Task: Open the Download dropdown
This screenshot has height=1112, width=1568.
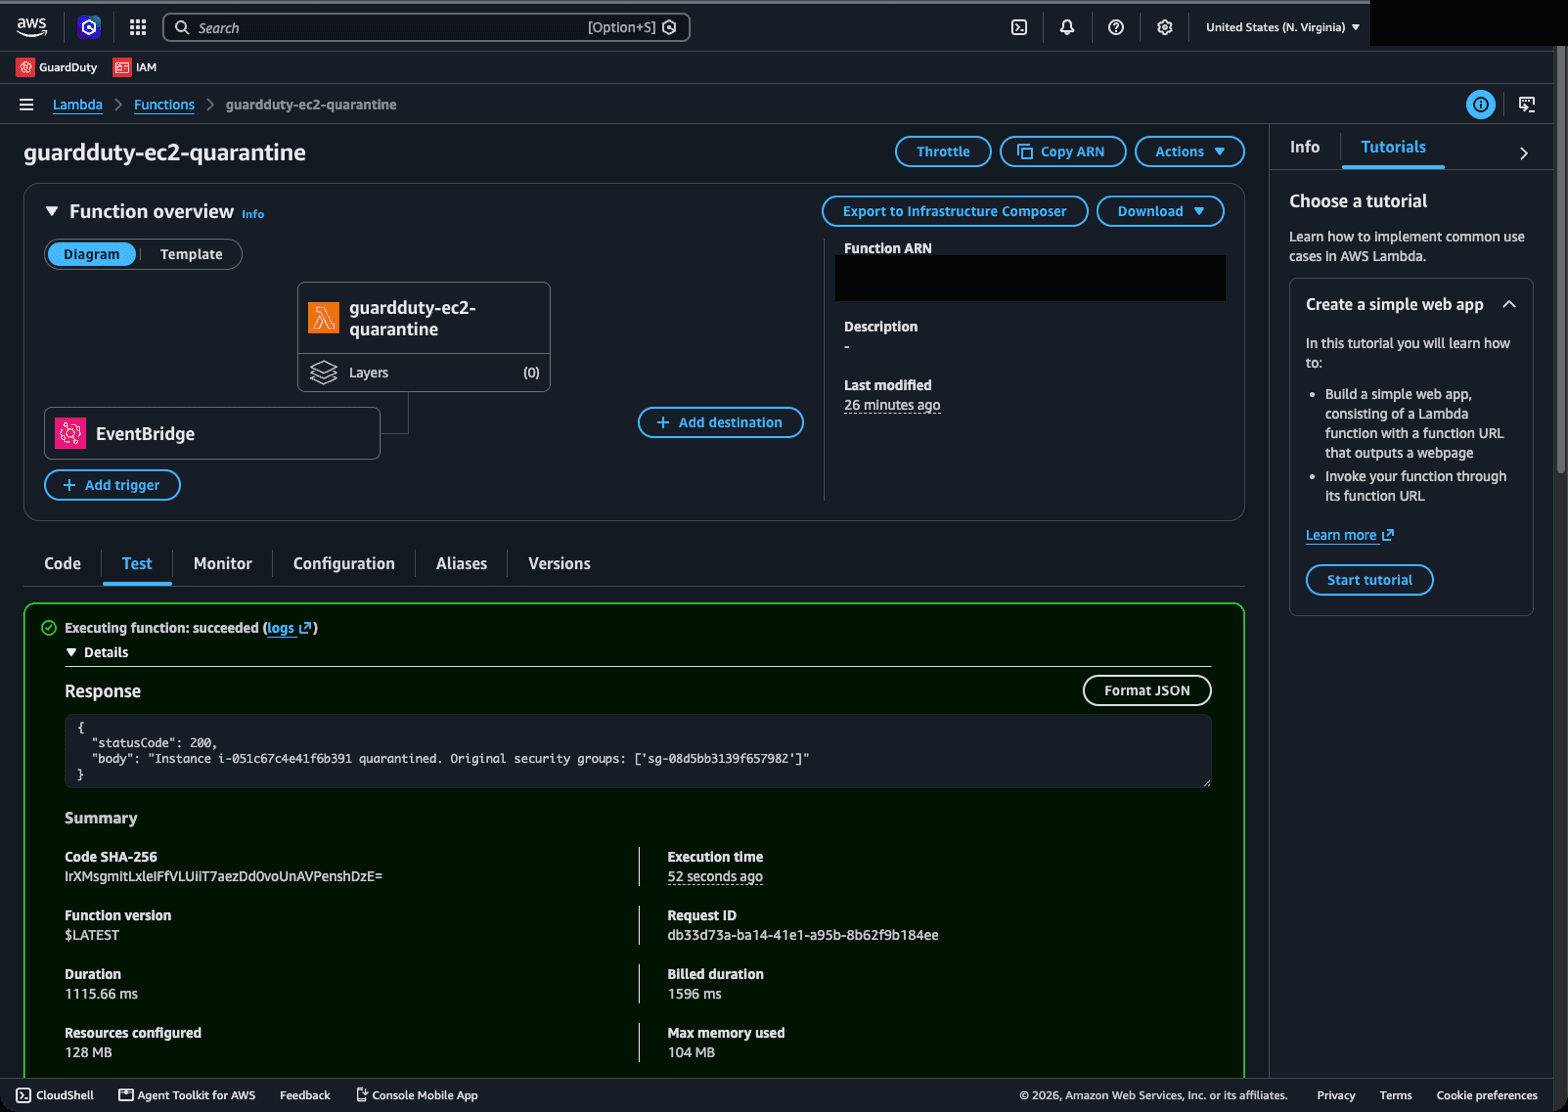Action: [x=1160, y=211]
